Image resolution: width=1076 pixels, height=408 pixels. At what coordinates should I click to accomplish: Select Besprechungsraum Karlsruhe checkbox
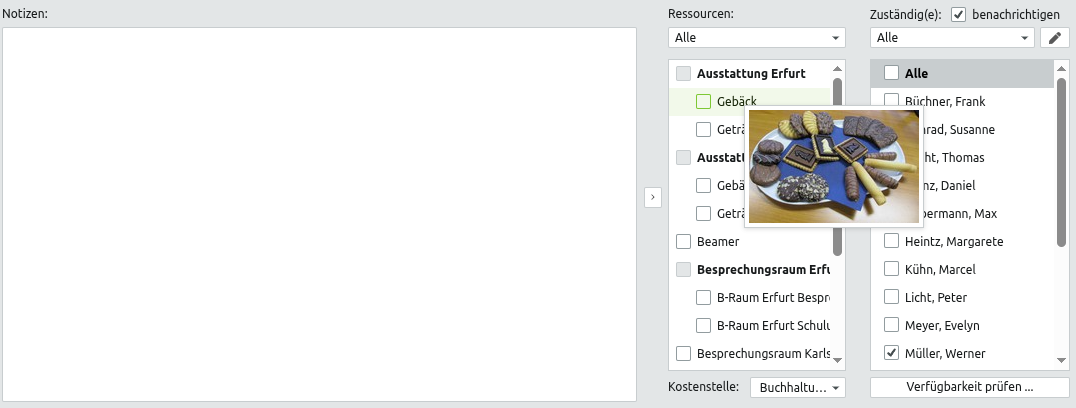point(683,353)
